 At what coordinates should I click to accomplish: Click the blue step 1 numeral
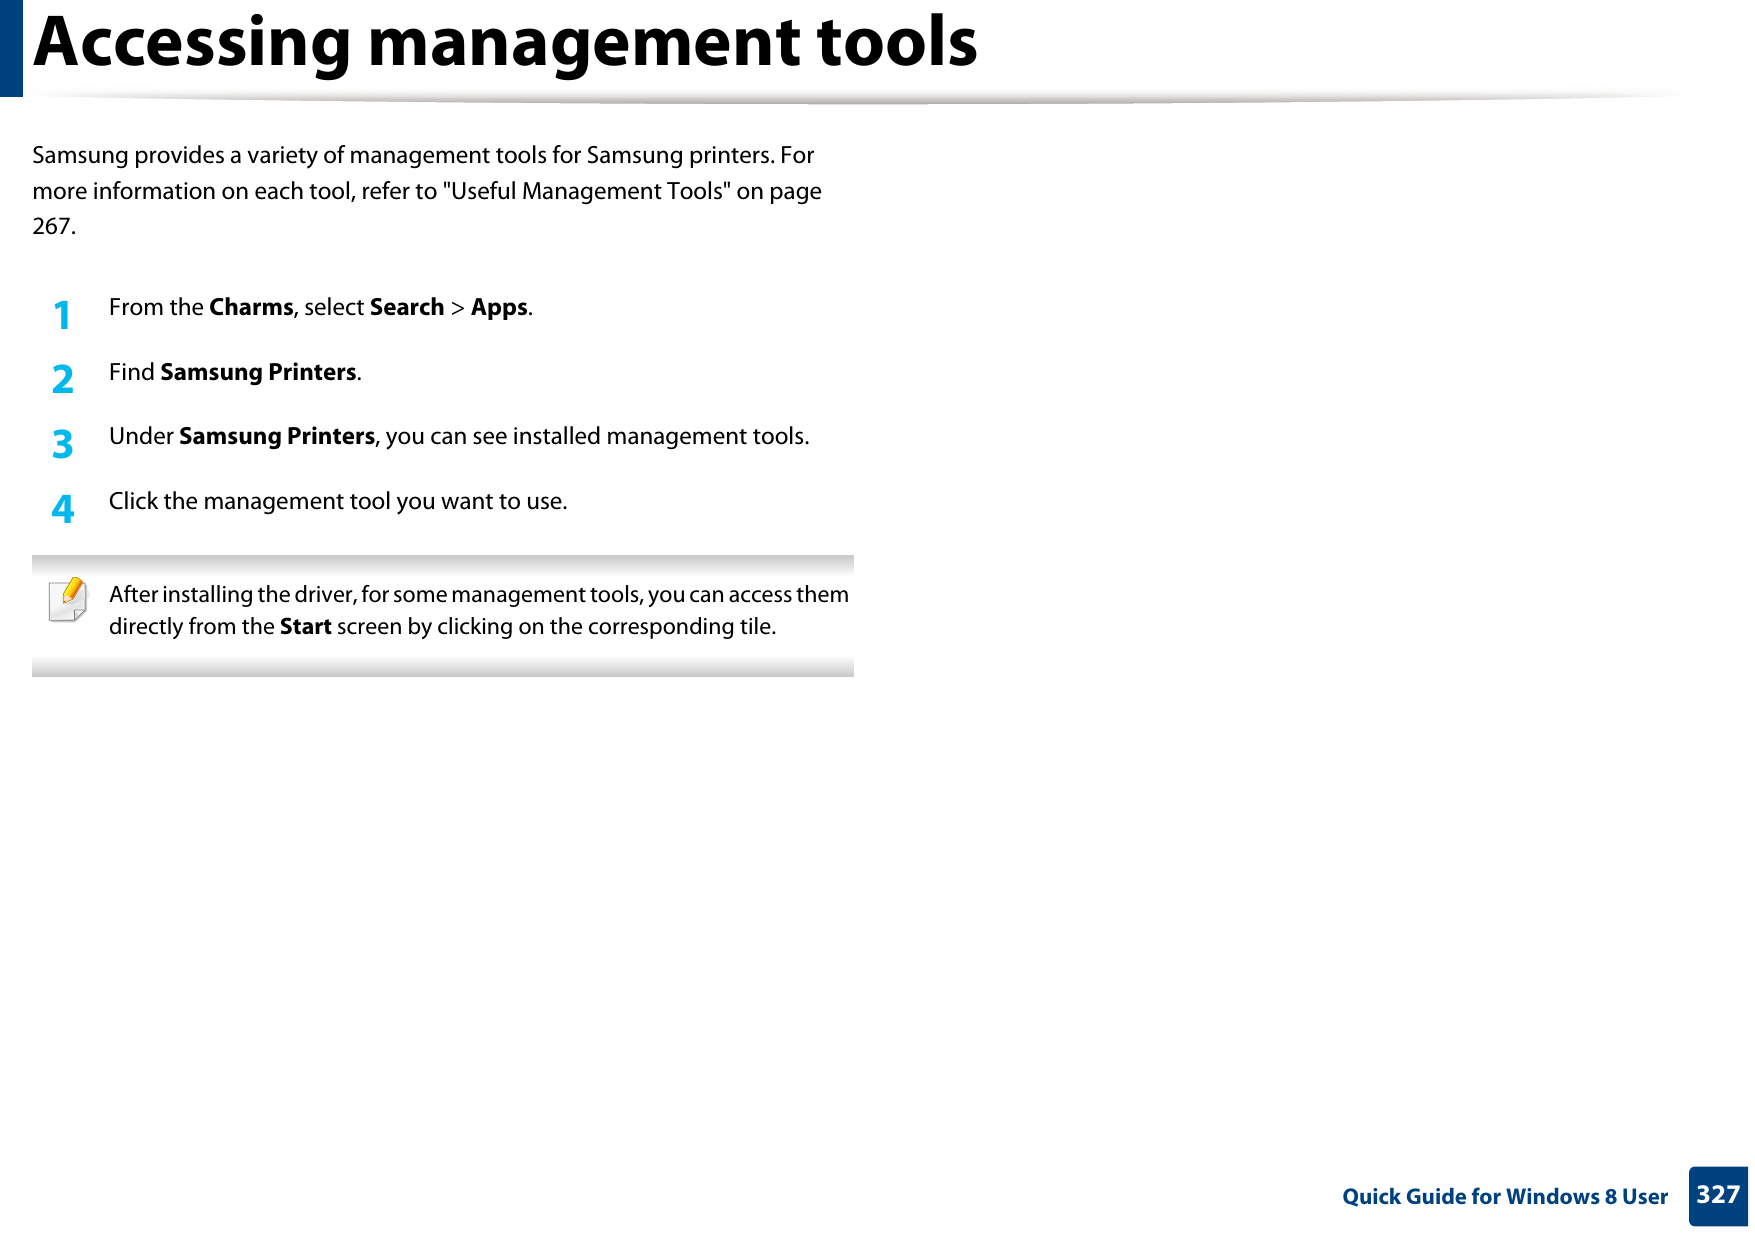click(64, 317)
